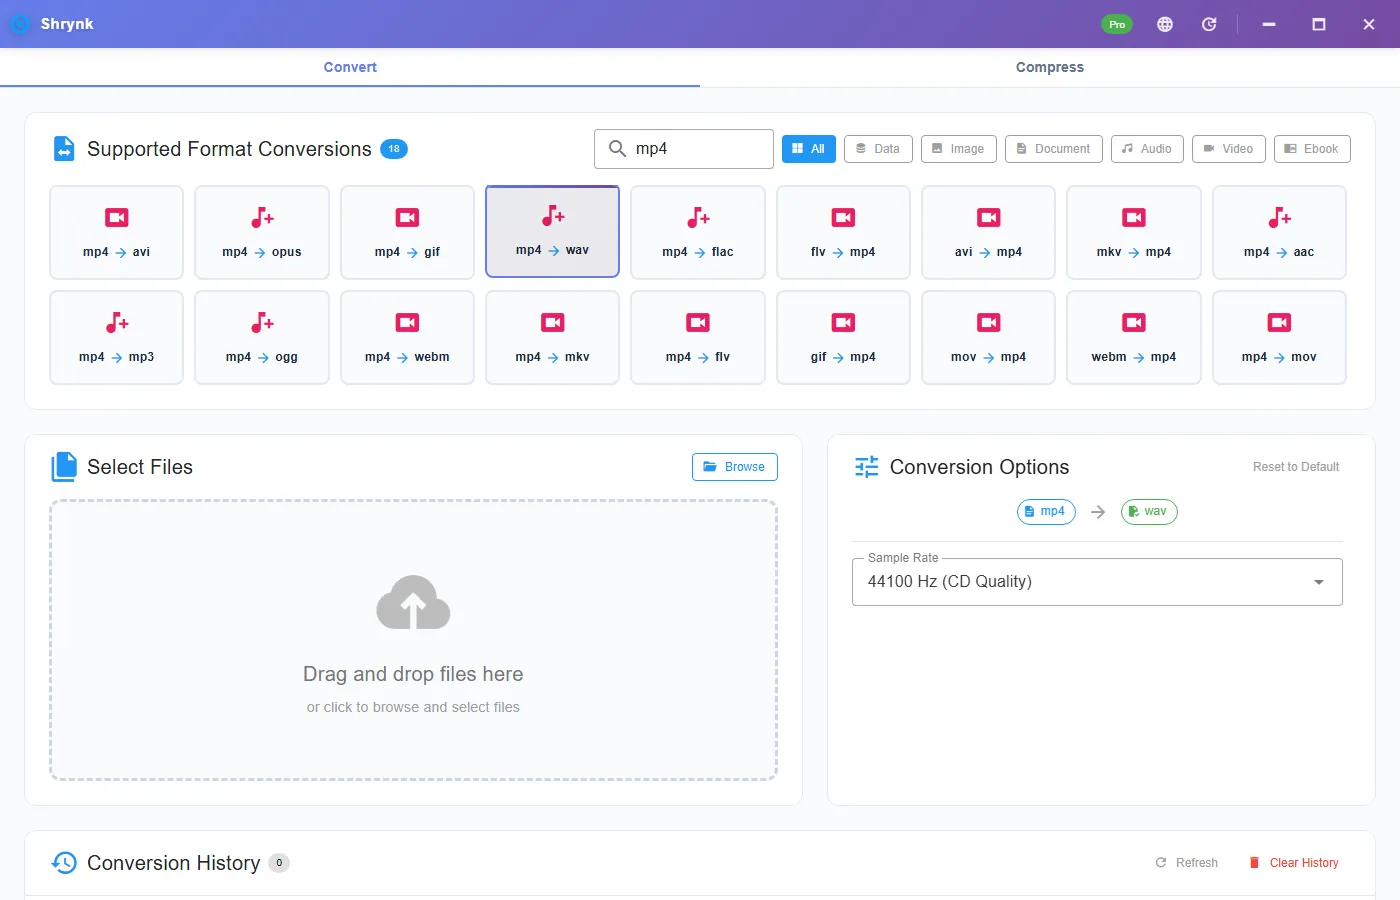Open the Sample Rate dropdown
The image size is (1400, 900).
[x=1097, y=582]
